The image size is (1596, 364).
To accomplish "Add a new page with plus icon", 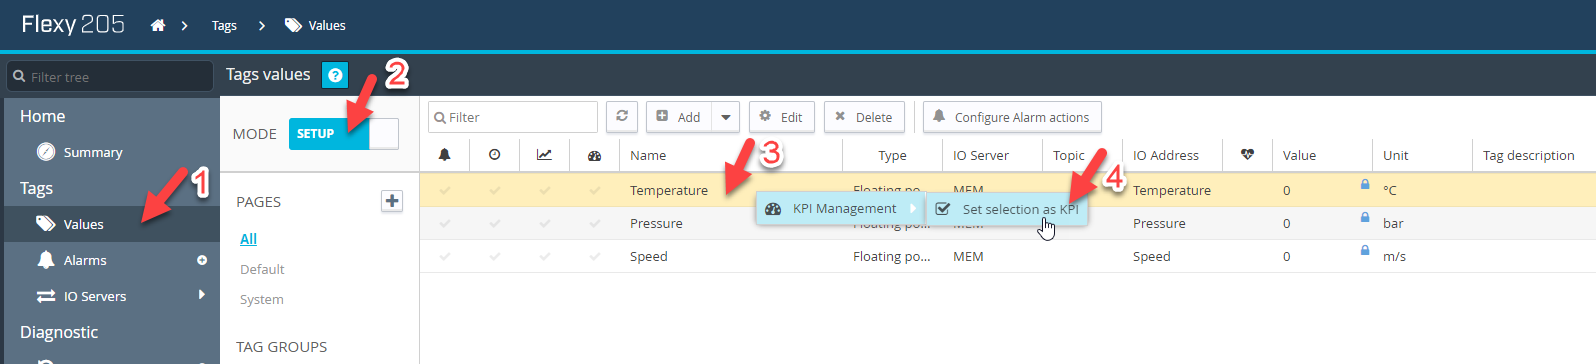I will click(x=392, y=201).
